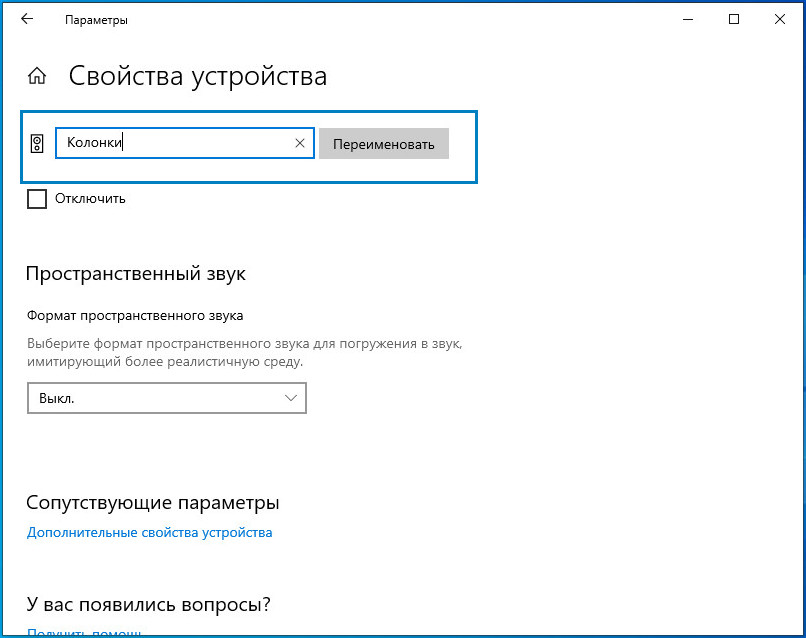This screenshot has width=806, height=638.
Task: Click the Пространственный звук section heading
Action: (135, 273)
